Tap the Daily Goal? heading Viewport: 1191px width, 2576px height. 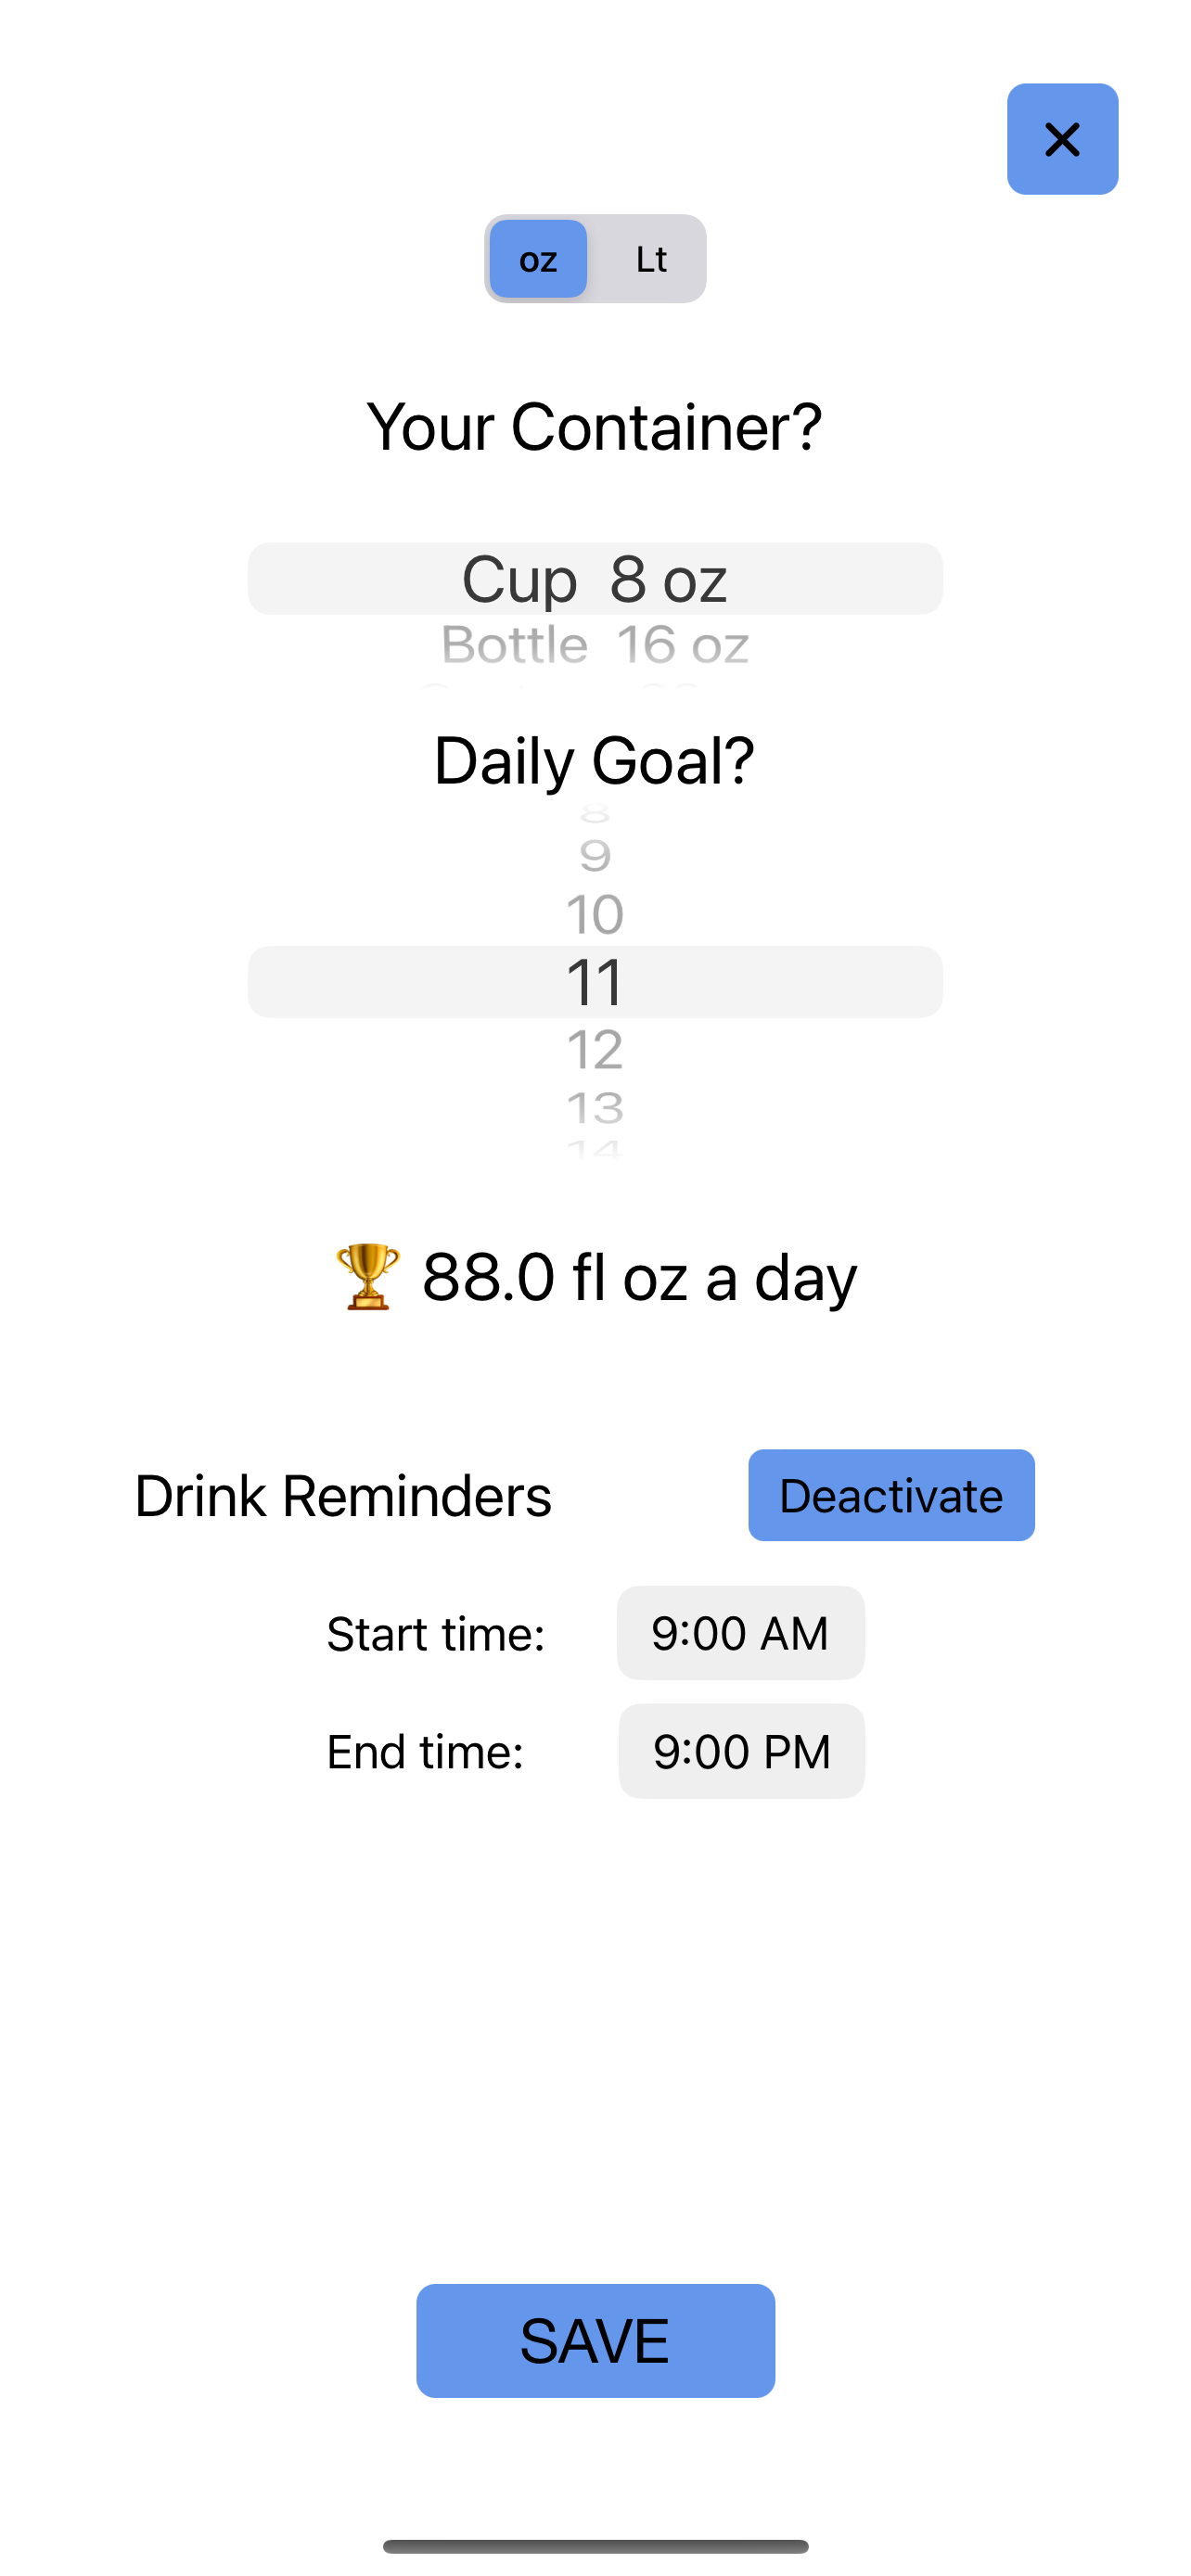[595, 761]
